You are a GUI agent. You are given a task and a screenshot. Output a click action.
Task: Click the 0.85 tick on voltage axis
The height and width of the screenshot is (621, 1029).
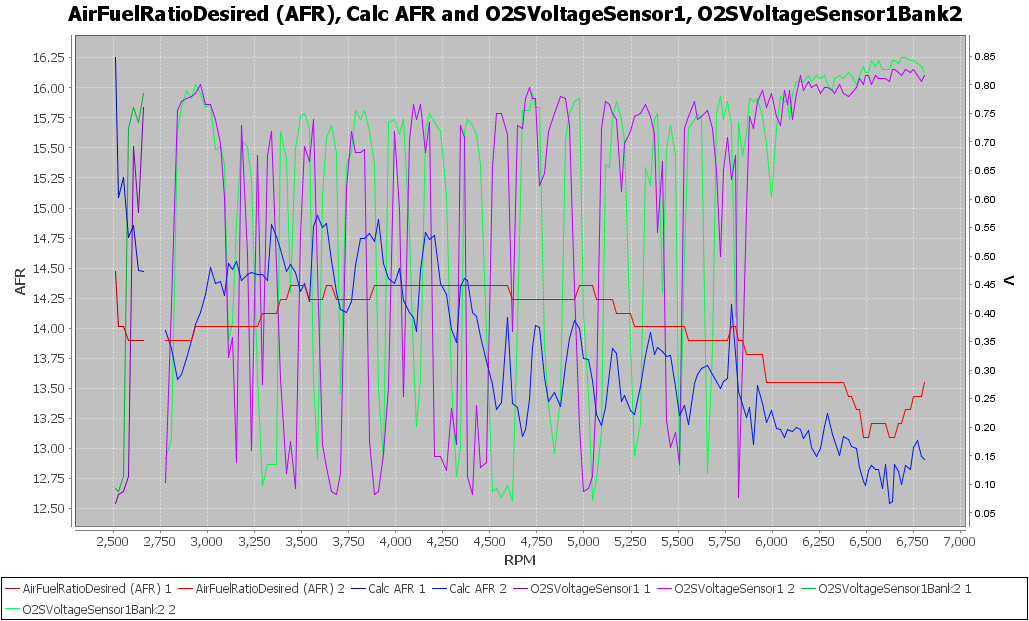coord(984,56)
